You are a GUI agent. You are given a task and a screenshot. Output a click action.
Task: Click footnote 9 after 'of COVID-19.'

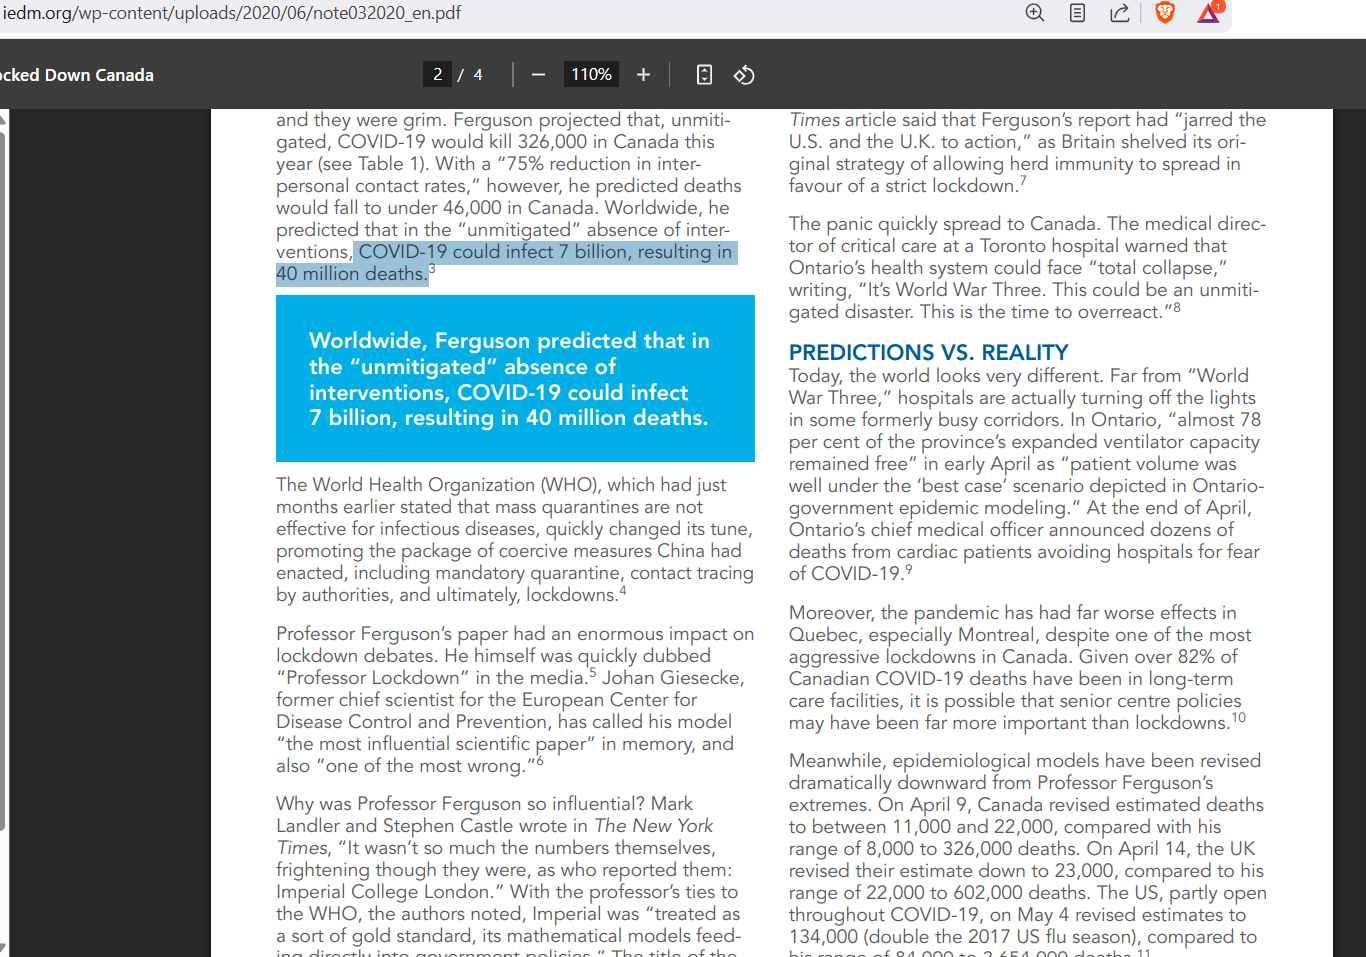pyautogui.click(x=908, y=569)
